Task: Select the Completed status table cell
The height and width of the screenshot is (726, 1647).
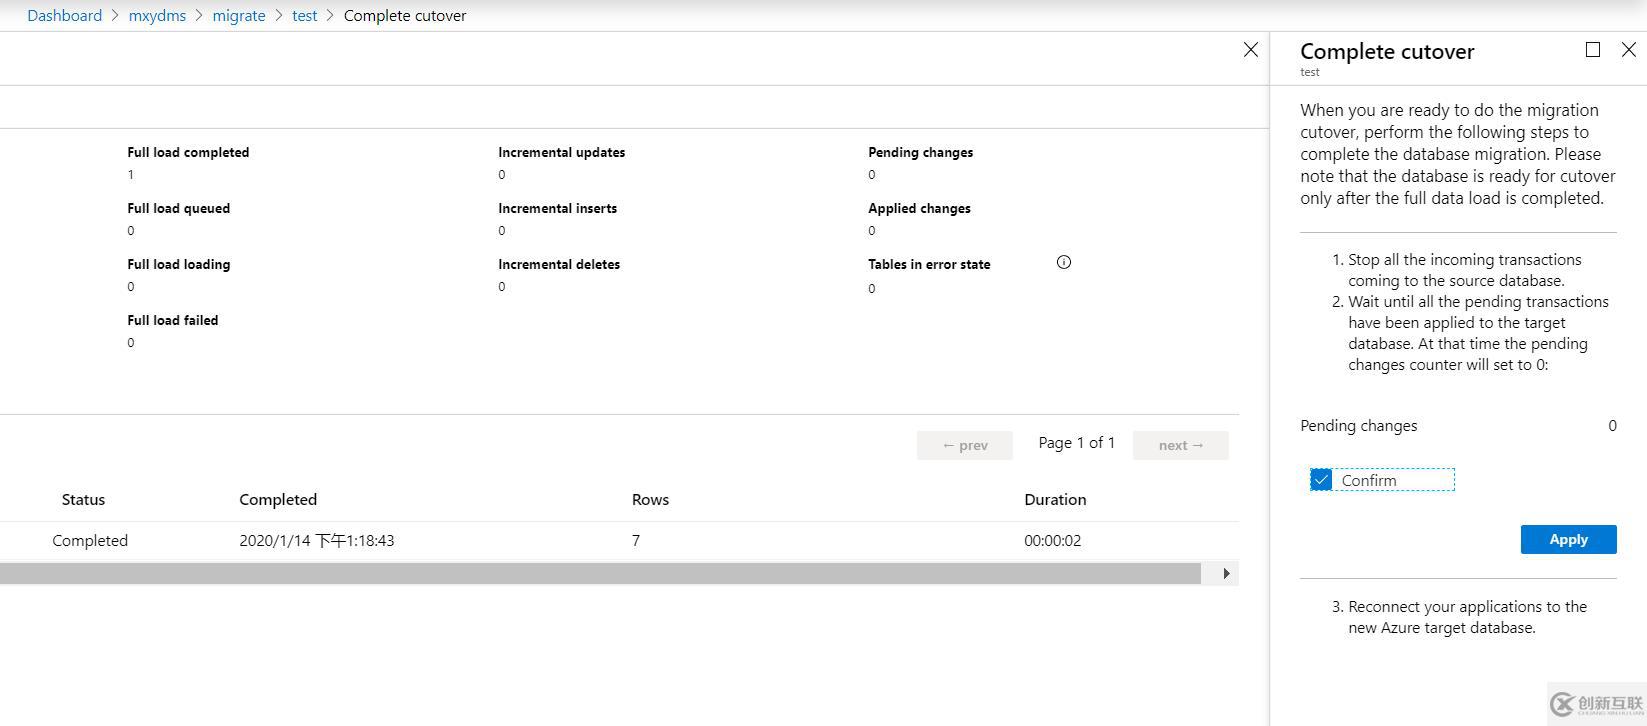Action: point(90,540)
